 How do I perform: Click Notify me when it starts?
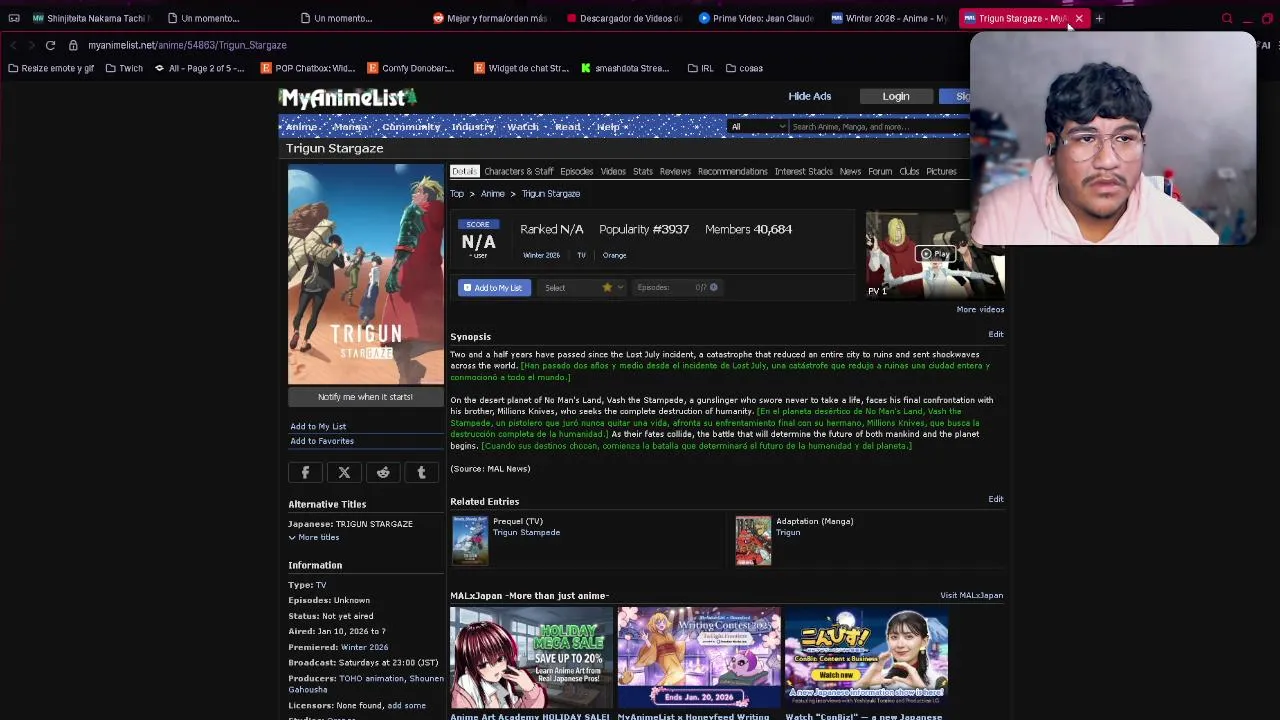[x=365, y=397]
